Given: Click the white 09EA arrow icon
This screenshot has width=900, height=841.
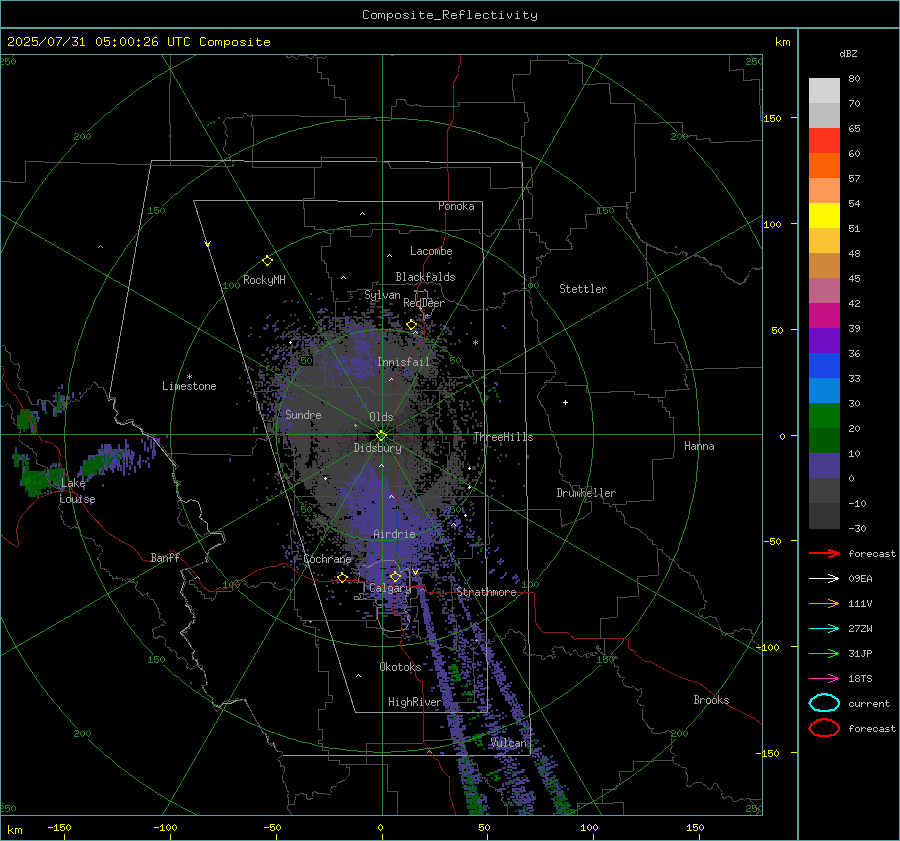Looking at the screenshot, I should [824, 578].
